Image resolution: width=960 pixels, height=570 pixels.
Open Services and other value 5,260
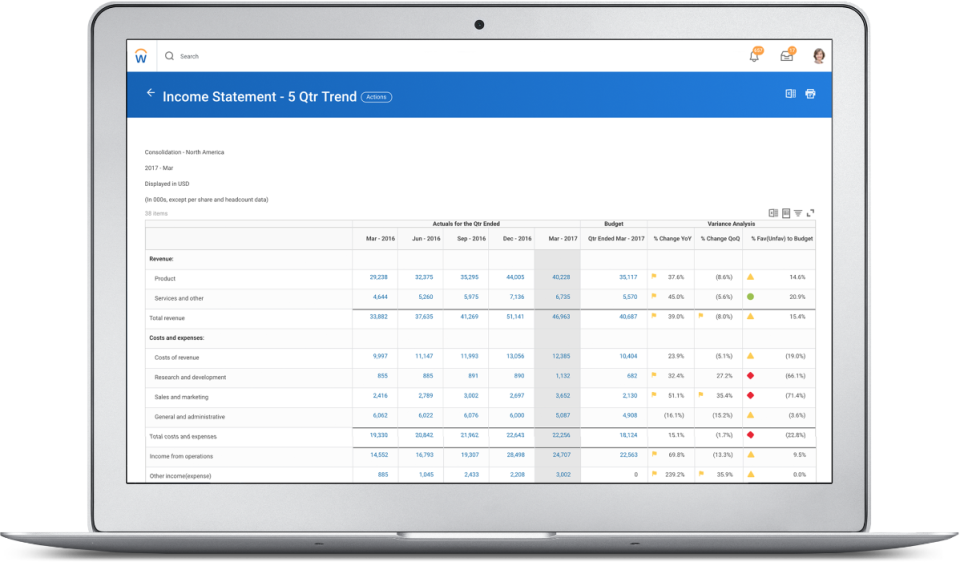(x=426, y=297)
